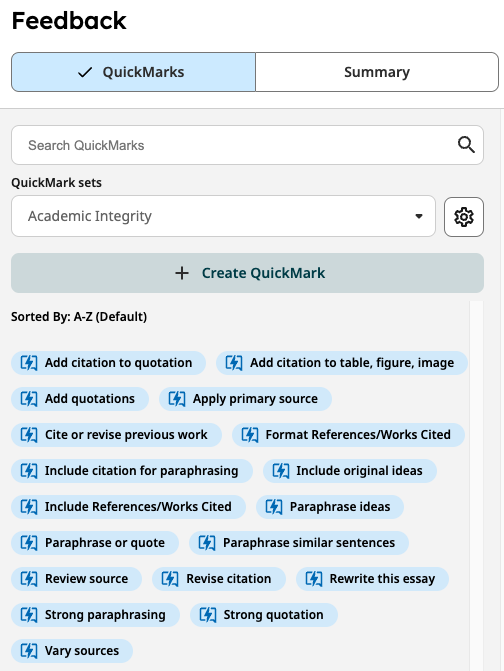Switch to the Summary tab
The height and width of the screenshot is (671, 504).
(x=377, y=72)
